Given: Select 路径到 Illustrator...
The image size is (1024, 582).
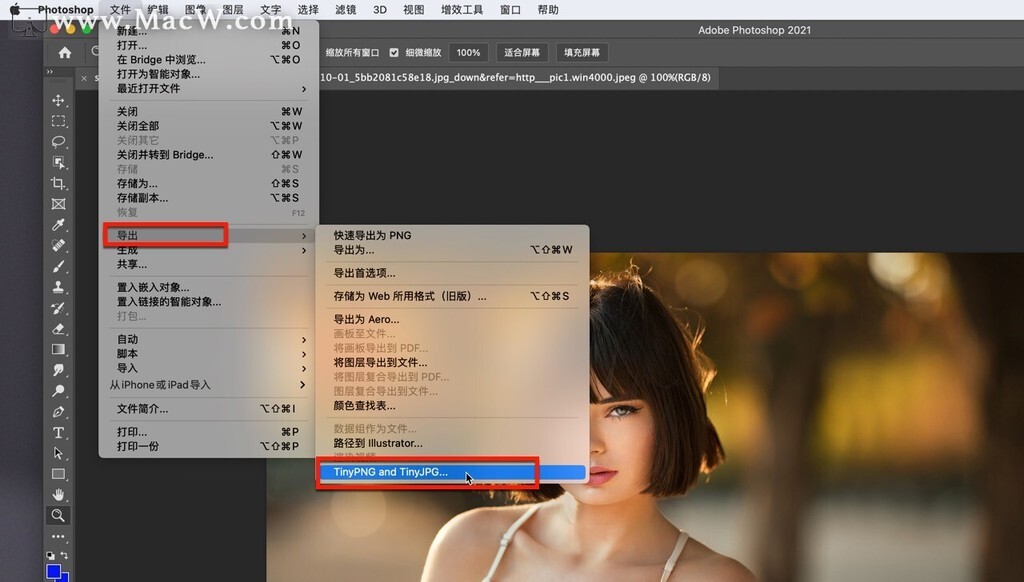Looking at the screenshot, I should (452, 443).
